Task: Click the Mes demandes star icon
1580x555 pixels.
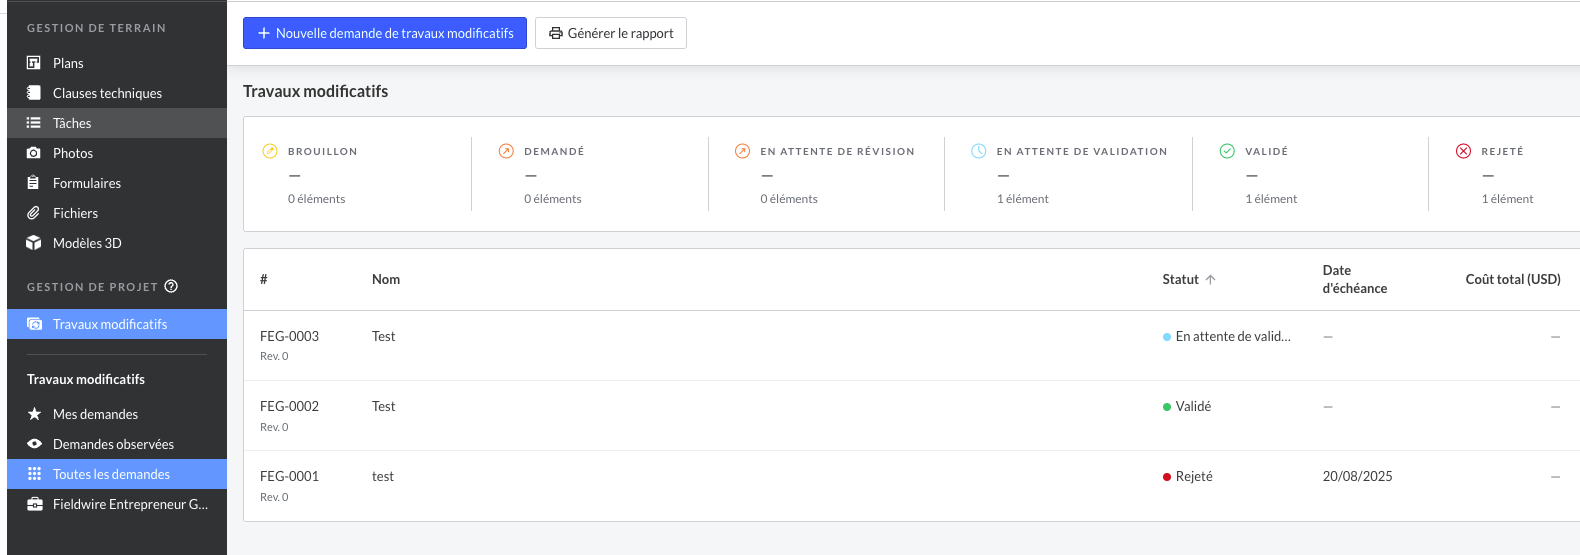Action: [34, 414]
